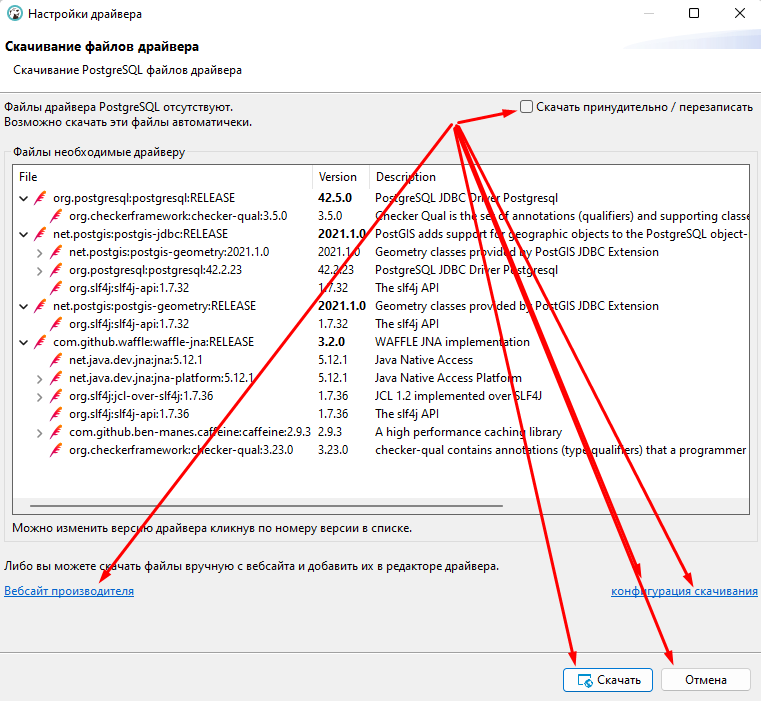Click the feather icon of org.postgresql:postgresql:RELEASE

pos(40,198)
